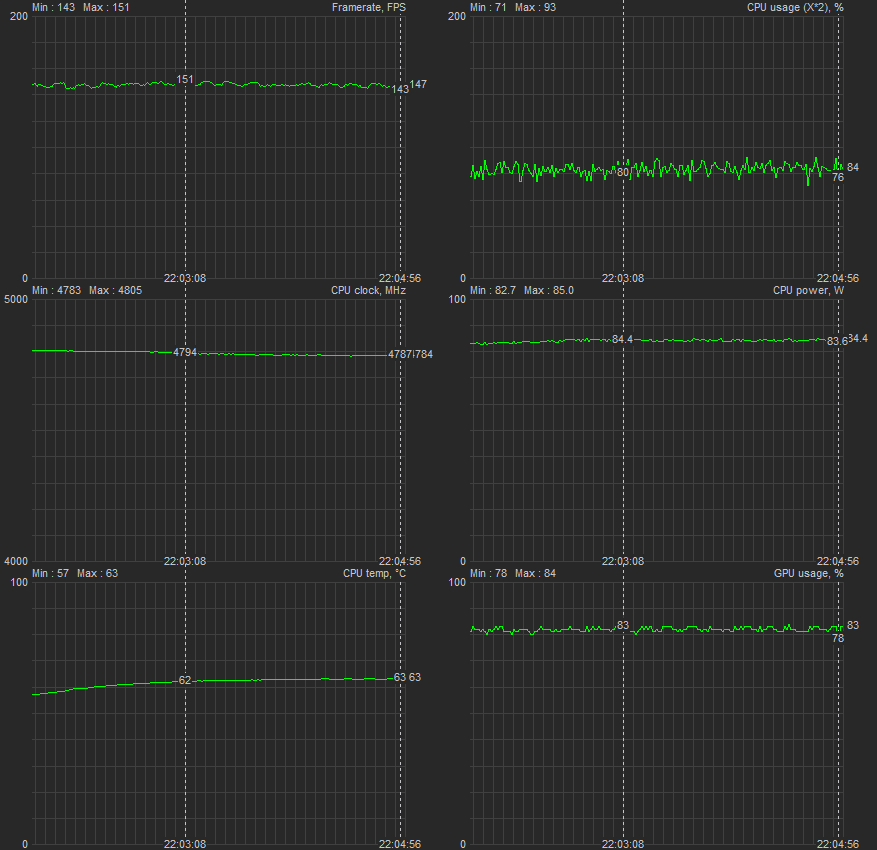Click the 22:03:08 timestamp under the CPU power graph

623,561
